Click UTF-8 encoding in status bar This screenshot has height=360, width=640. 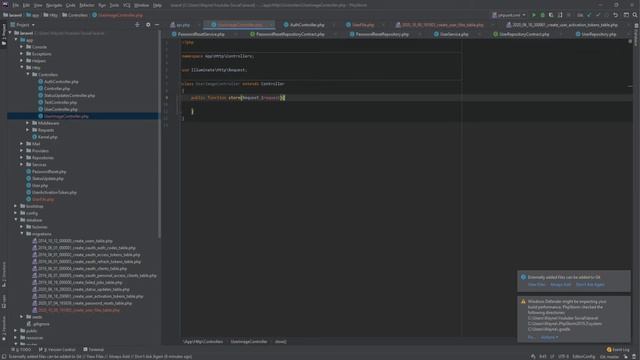pos(563,356)
